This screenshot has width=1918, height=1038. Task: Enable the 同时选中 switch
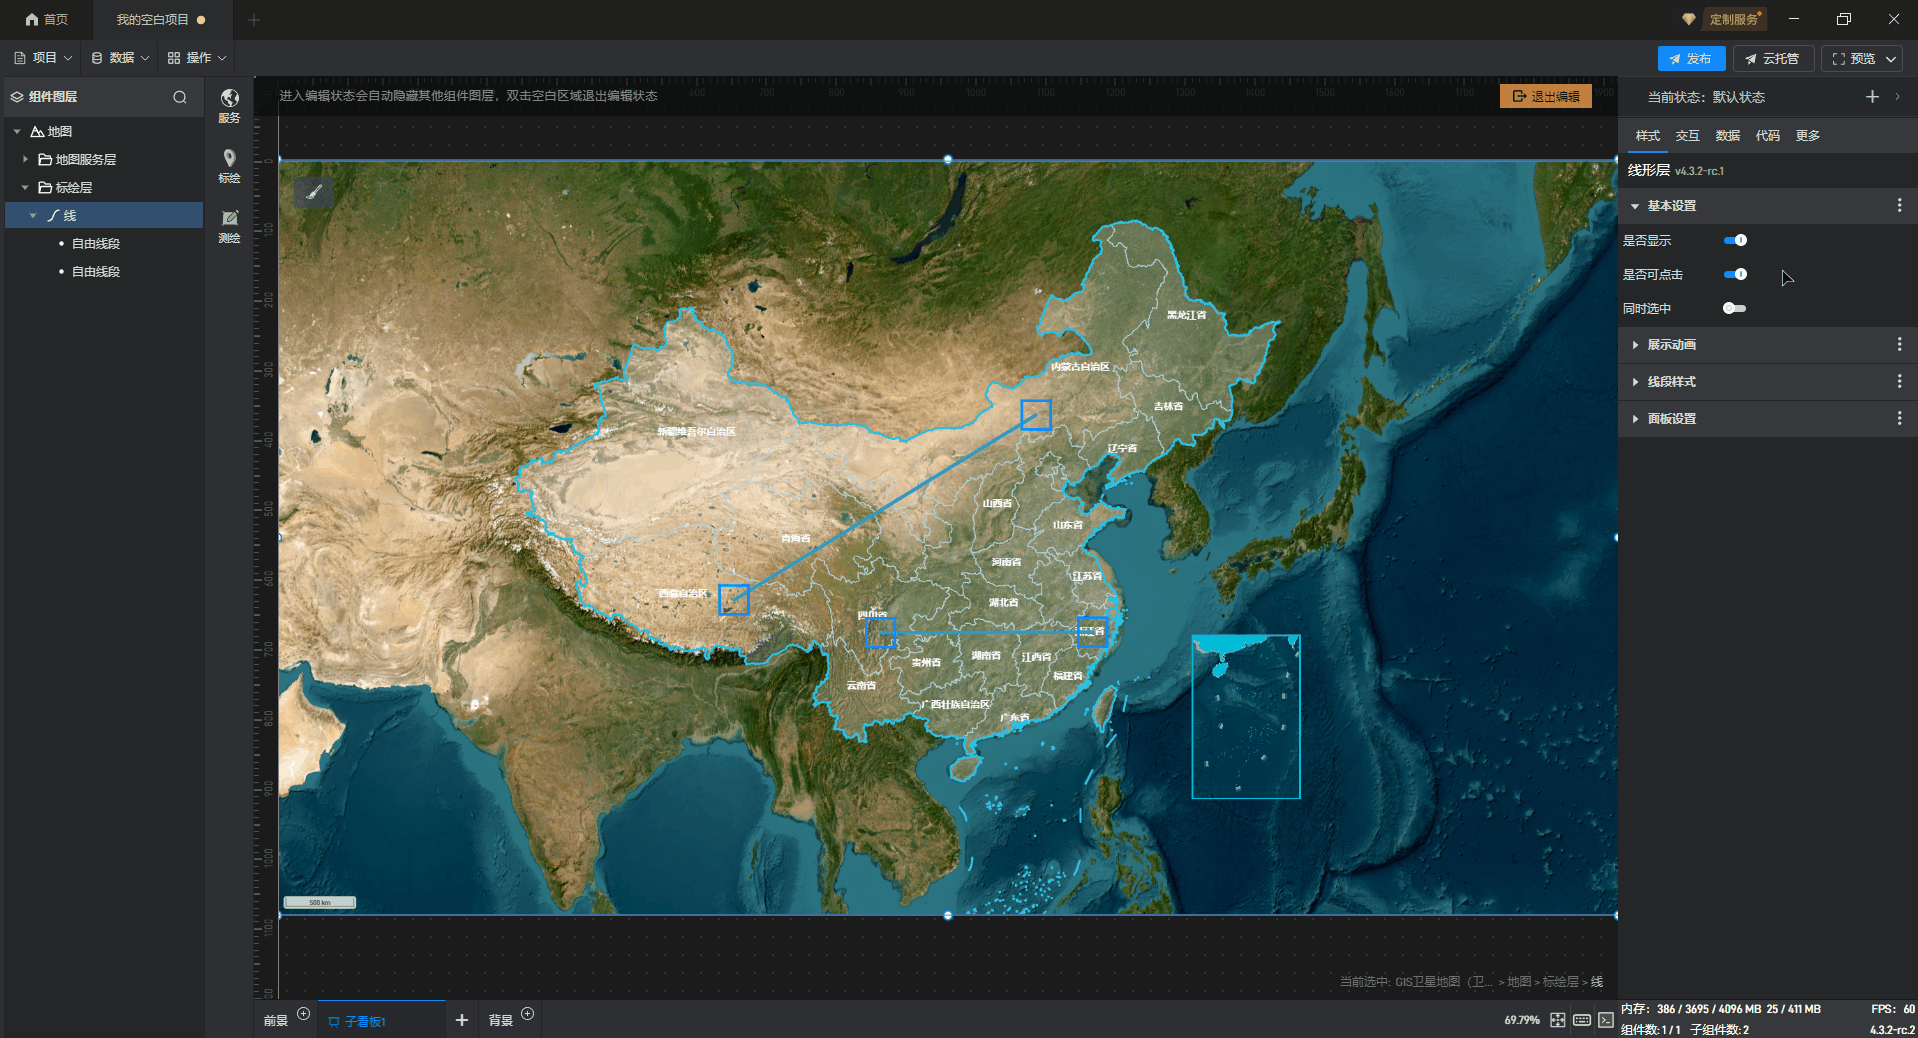tap(1735, 308)
